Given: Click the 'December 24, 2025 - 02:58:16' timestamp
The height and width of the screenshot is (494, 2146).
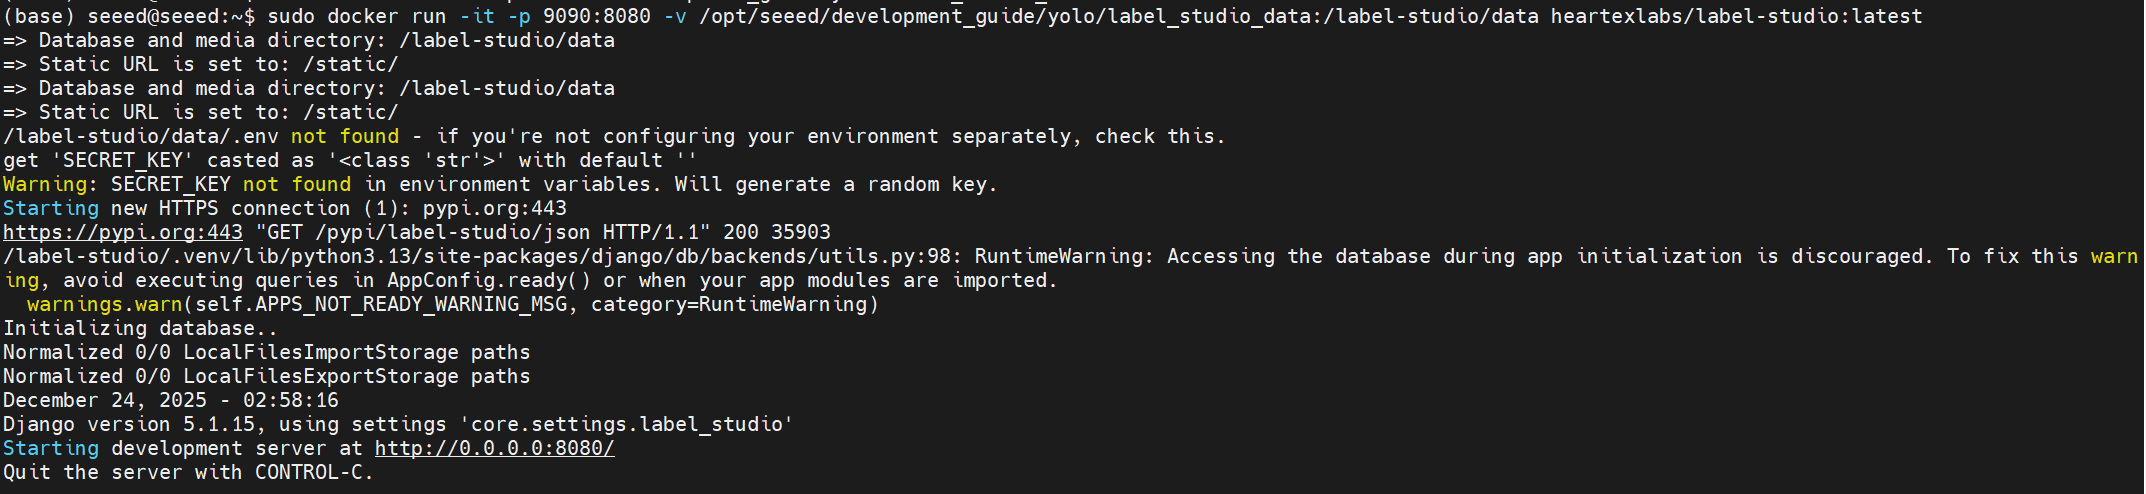Looking at the screenshot, I should coord(171,401).
